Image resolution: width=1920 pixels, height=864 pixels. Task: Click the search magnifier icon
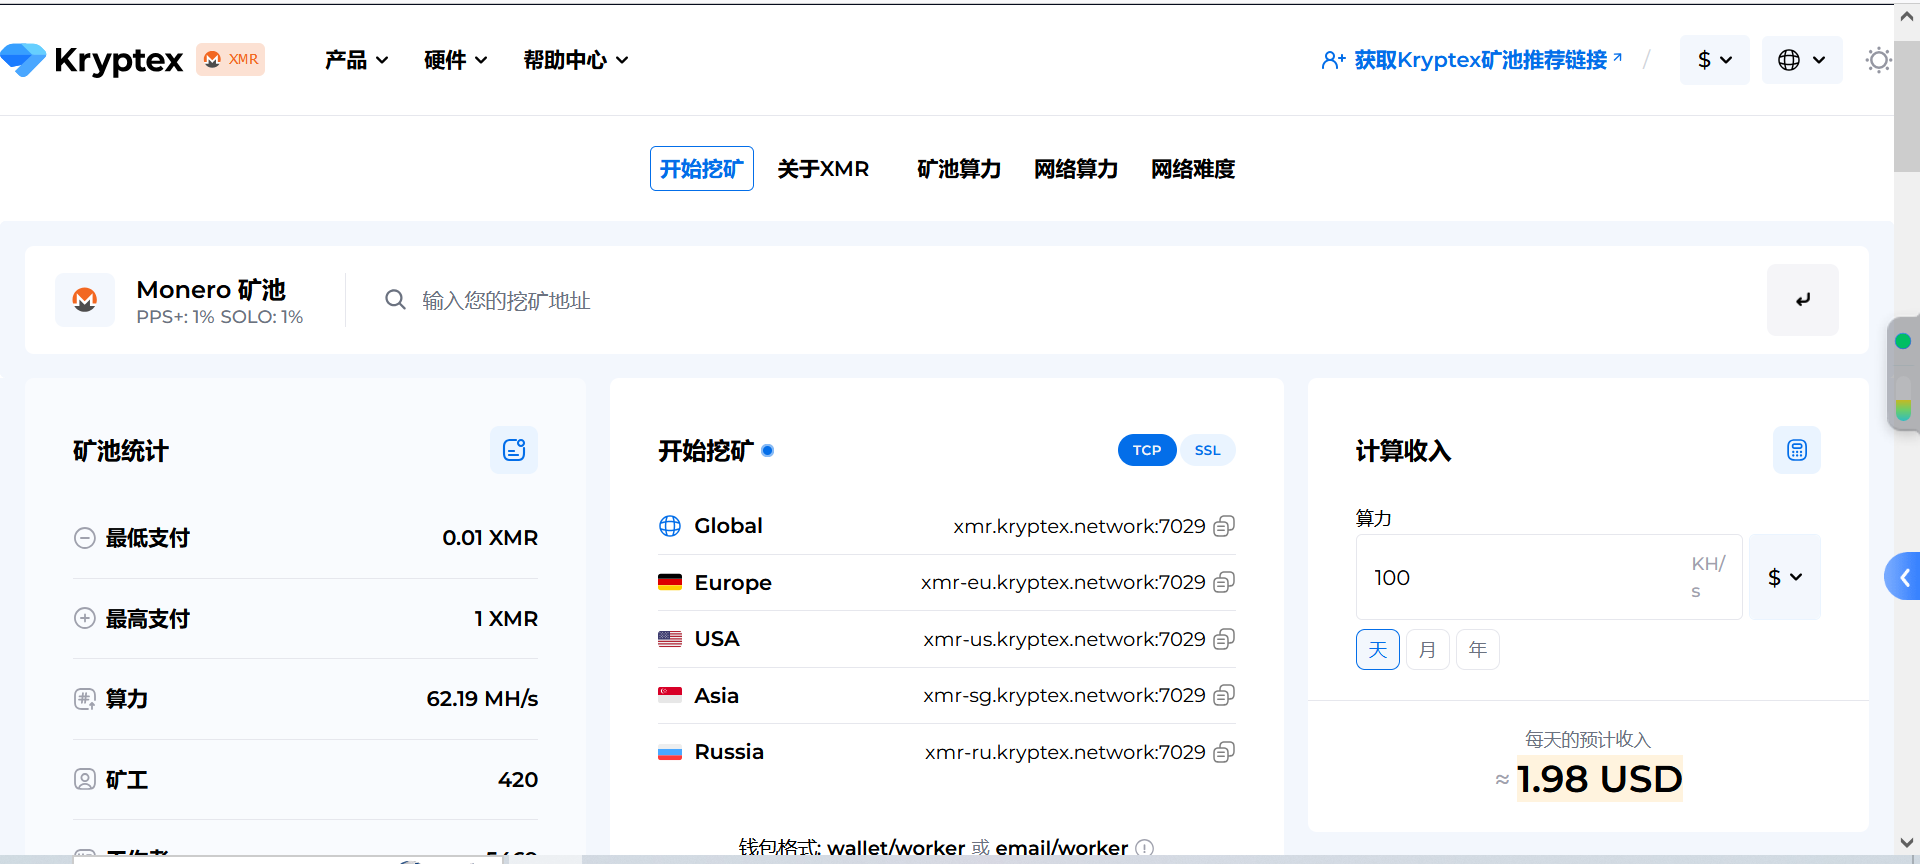point(396,300)
